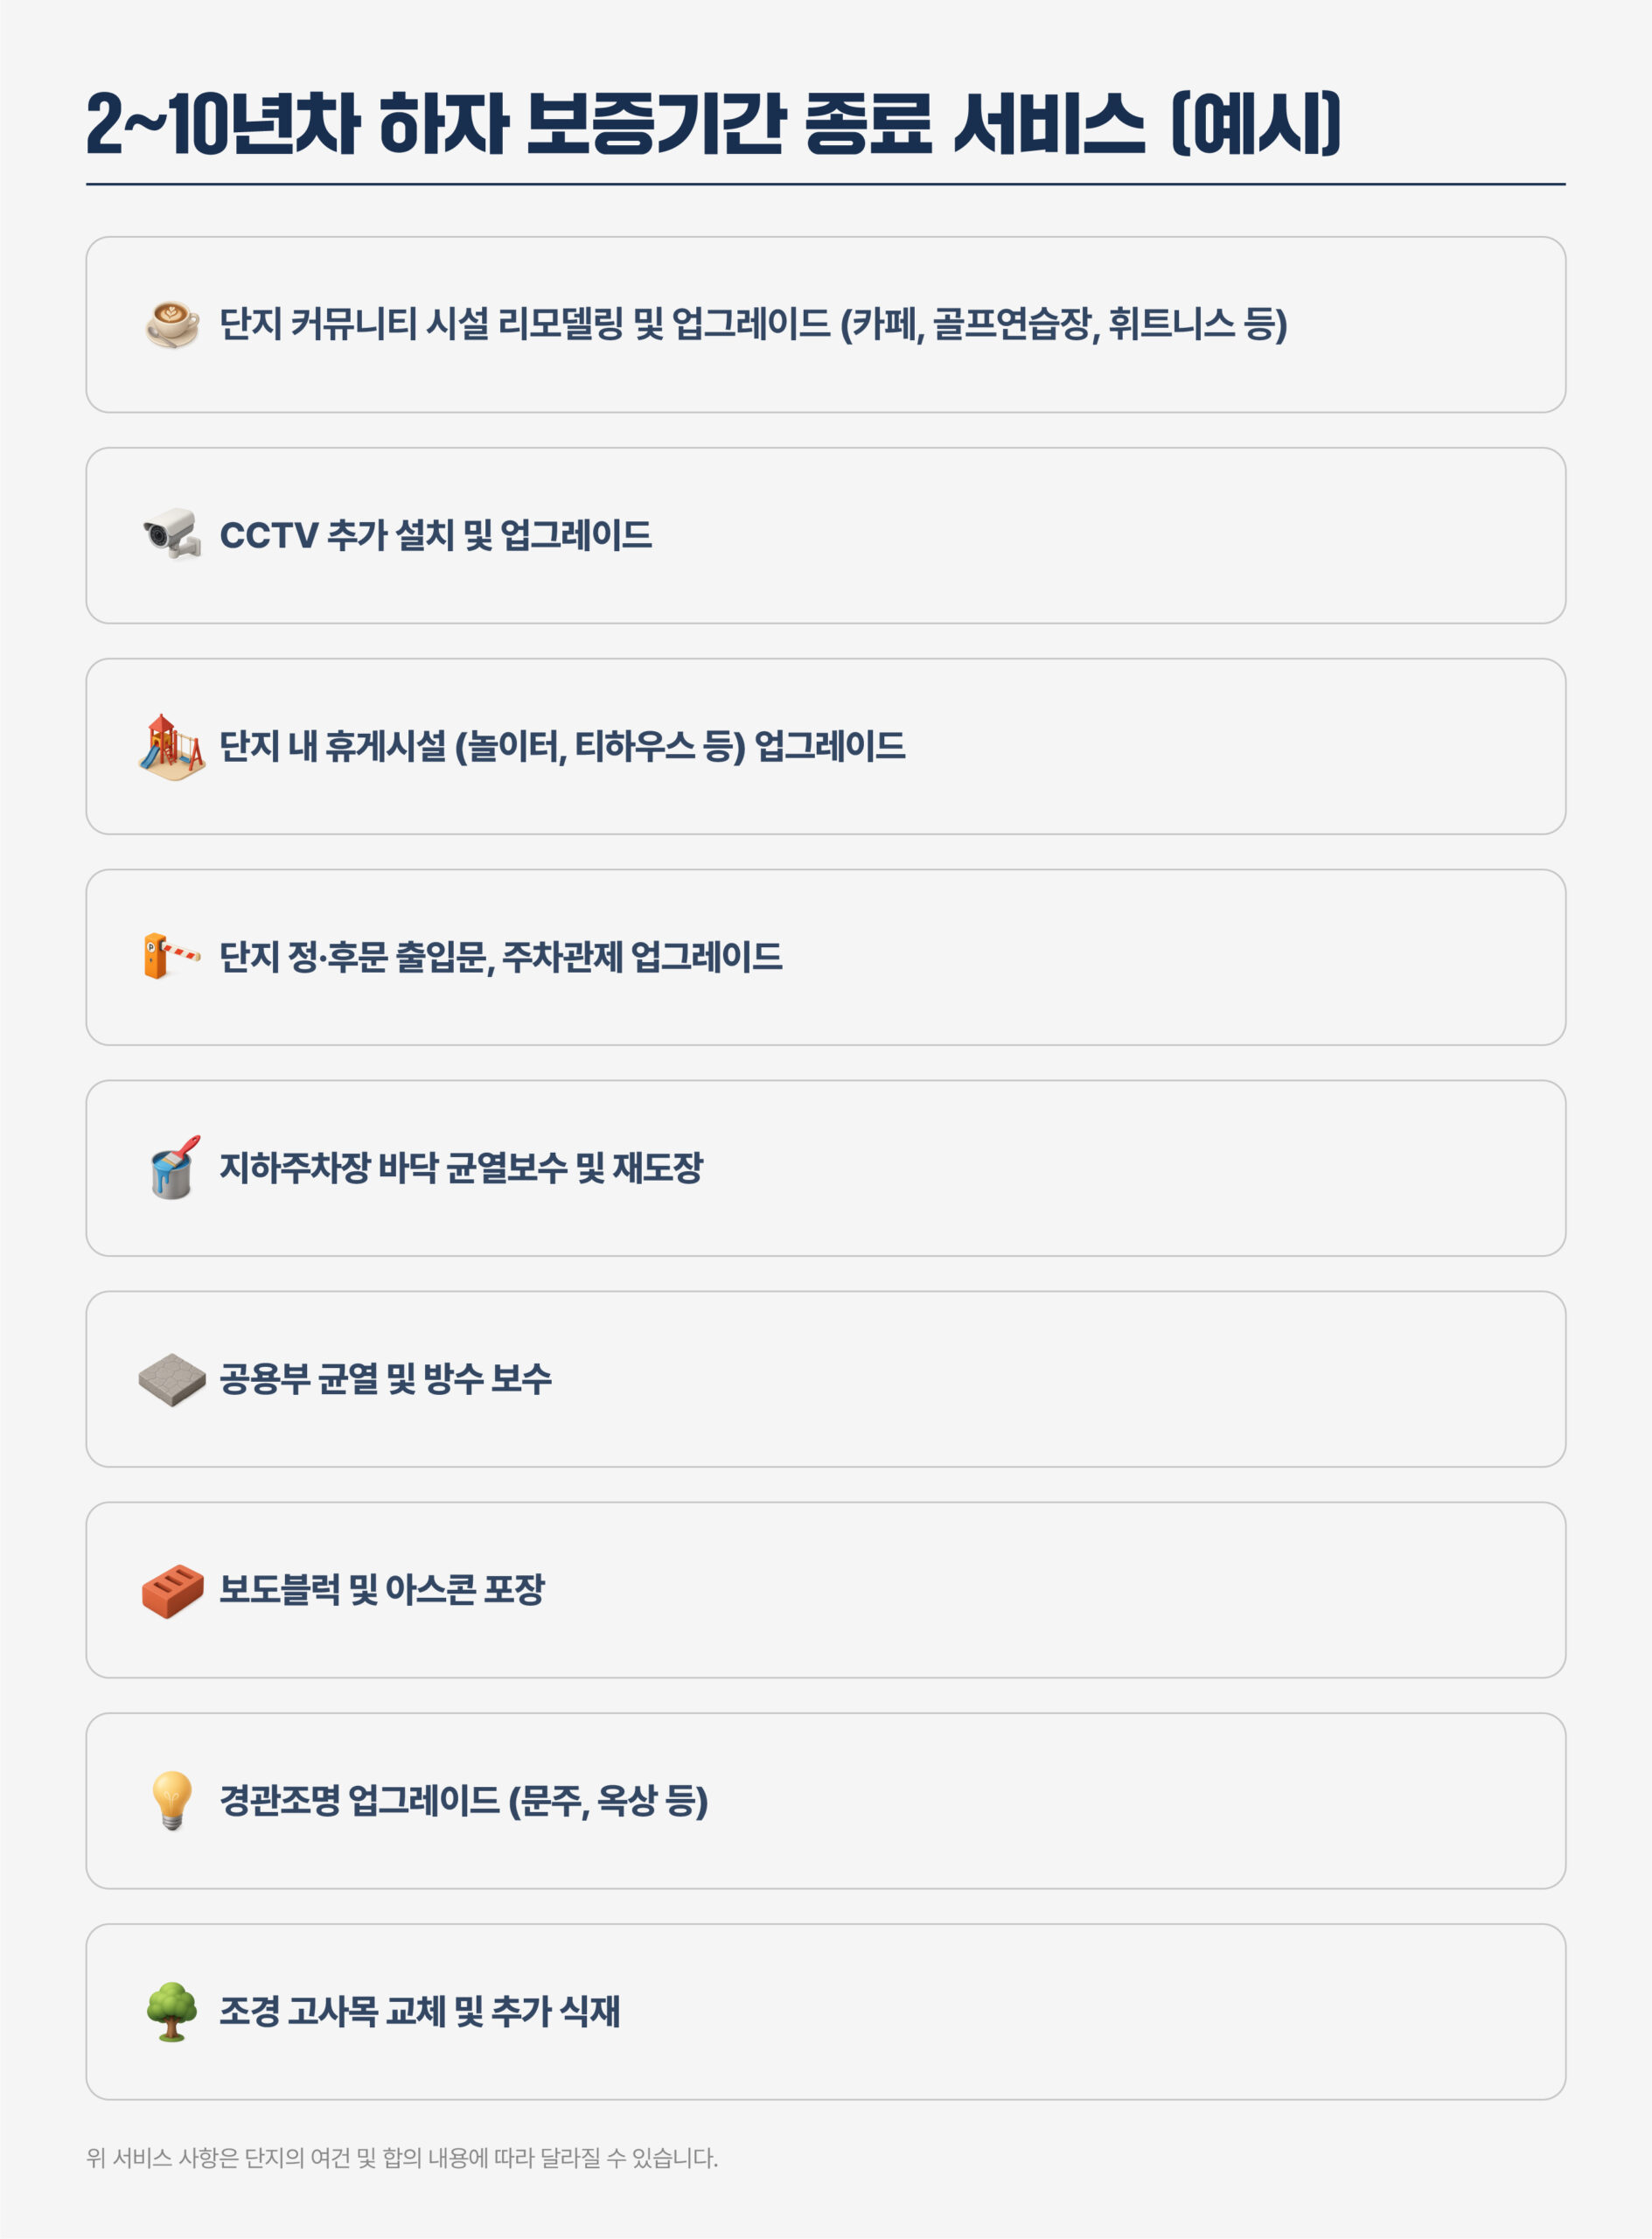Select the 단지 커뮤니티 시설 리모델링 text
Viewport: 1652px width, 2239px height.
coord(752,324)
